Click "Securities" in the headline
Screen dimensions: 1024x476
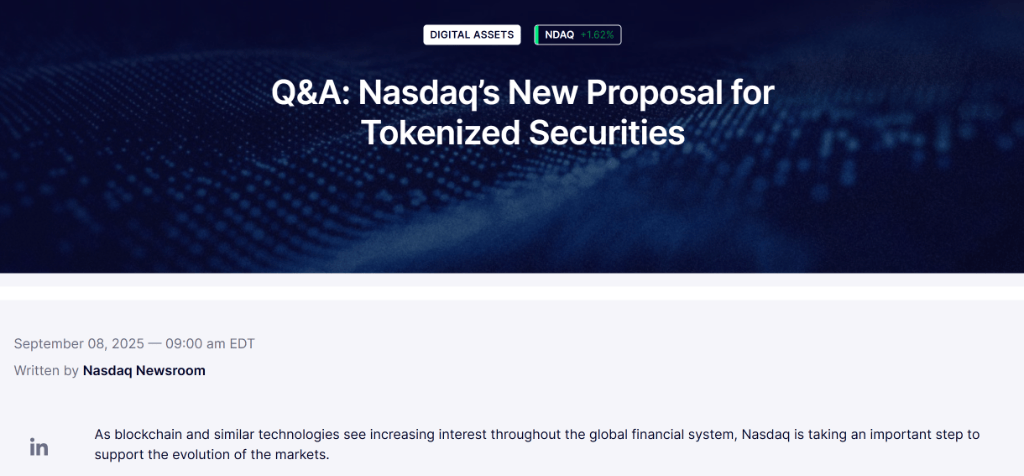614,132
